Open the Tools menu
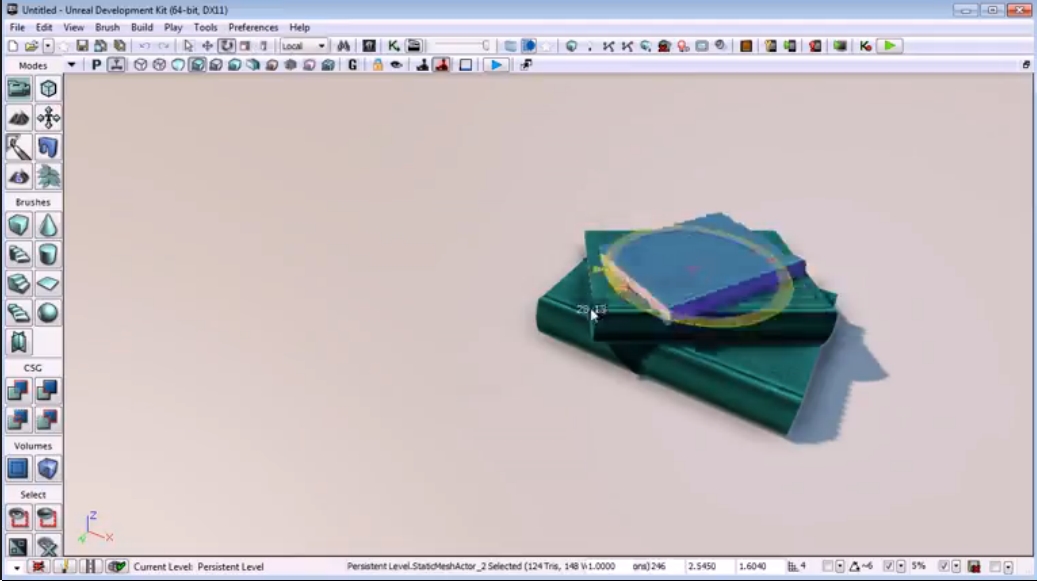The width and height of the screenshot is (1037, 581). click(x=205, y=28)
